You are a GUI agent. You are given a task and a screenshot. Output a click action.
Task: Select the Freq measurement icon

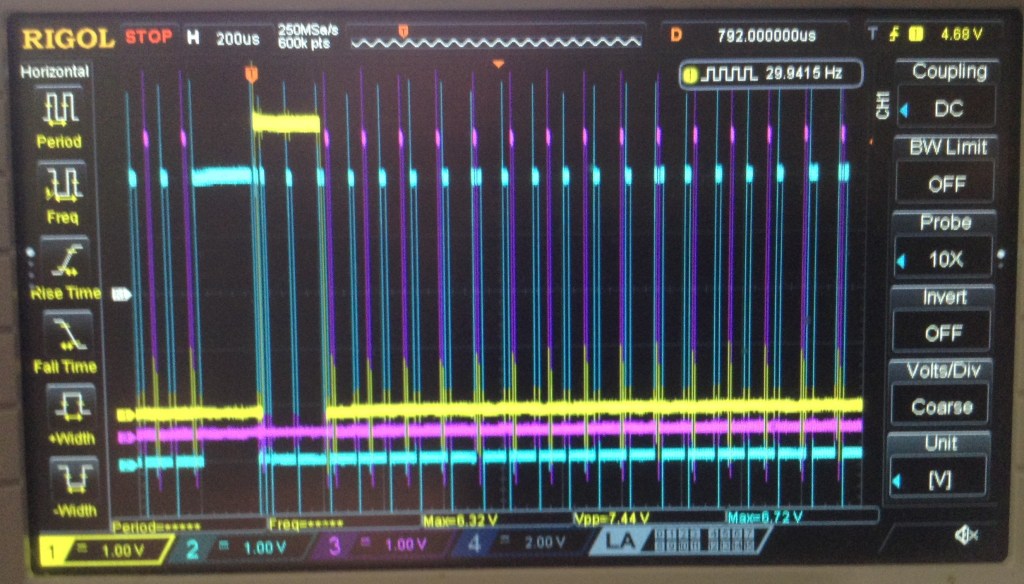[58, 190]
